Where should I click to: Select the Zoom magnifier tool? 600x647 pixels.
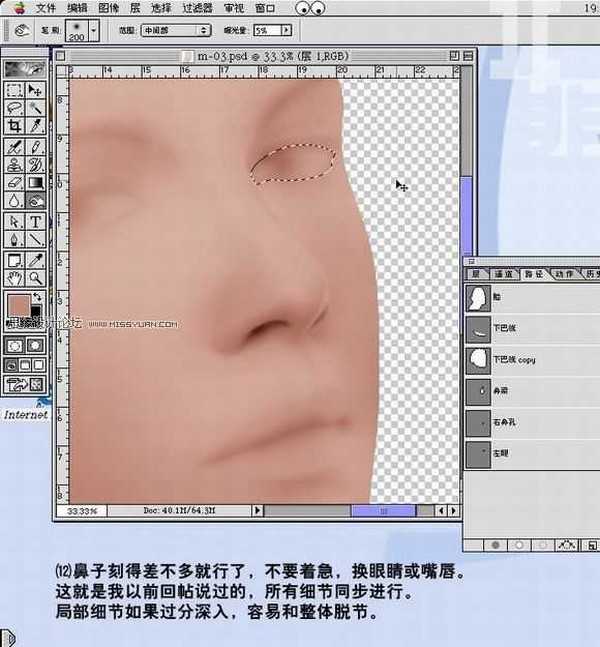[36, 277]
